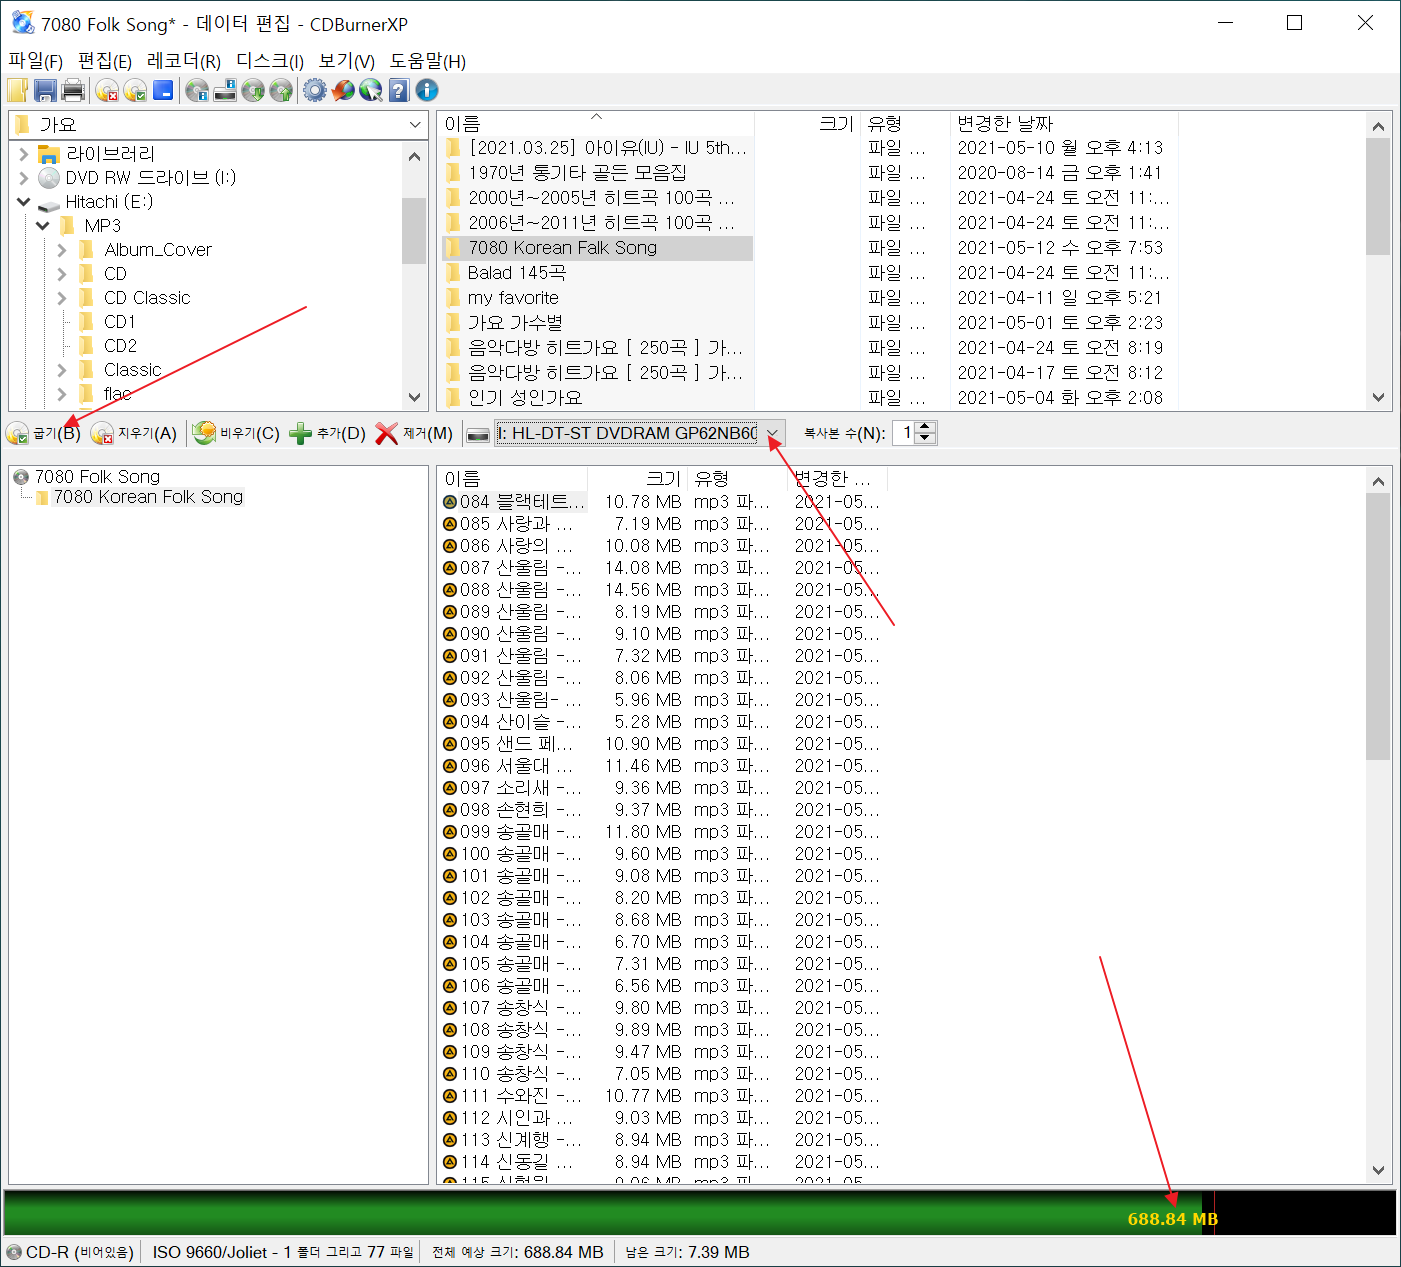1401x1267 pixels.
Task: Save the compilation with the floppy icon
Action: tap(45, 90)
